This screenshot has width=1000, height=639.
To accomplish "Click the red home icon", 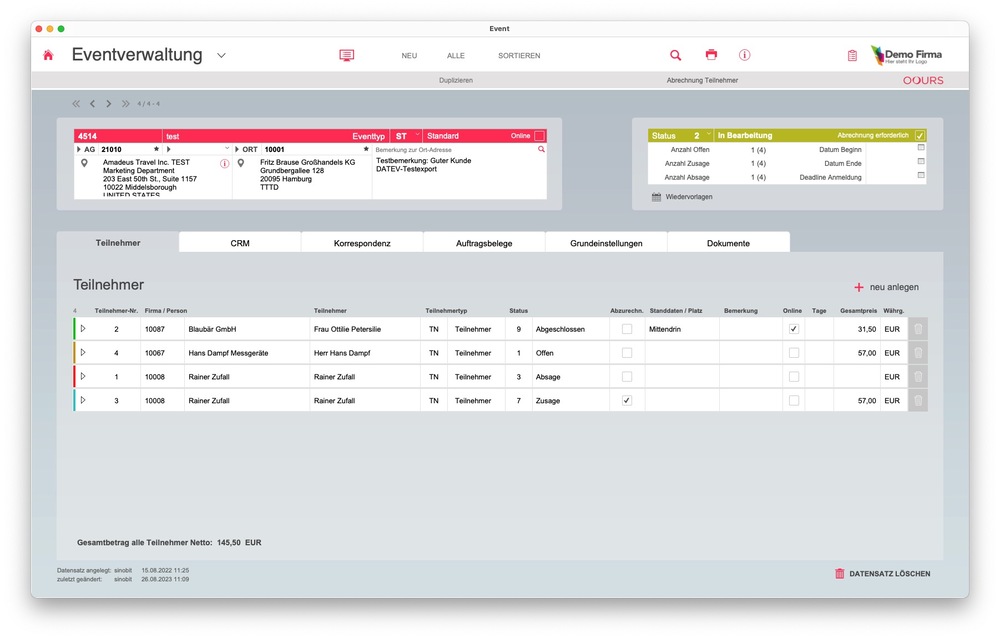I will [48, 56].
